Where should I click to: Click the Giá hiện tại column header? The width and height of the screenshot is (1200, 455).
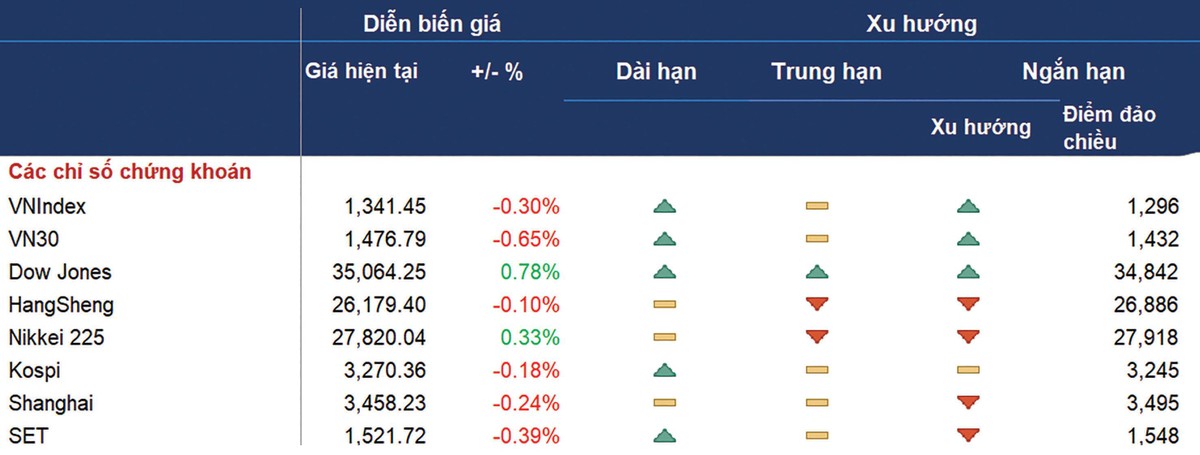(x=362, y=72)
